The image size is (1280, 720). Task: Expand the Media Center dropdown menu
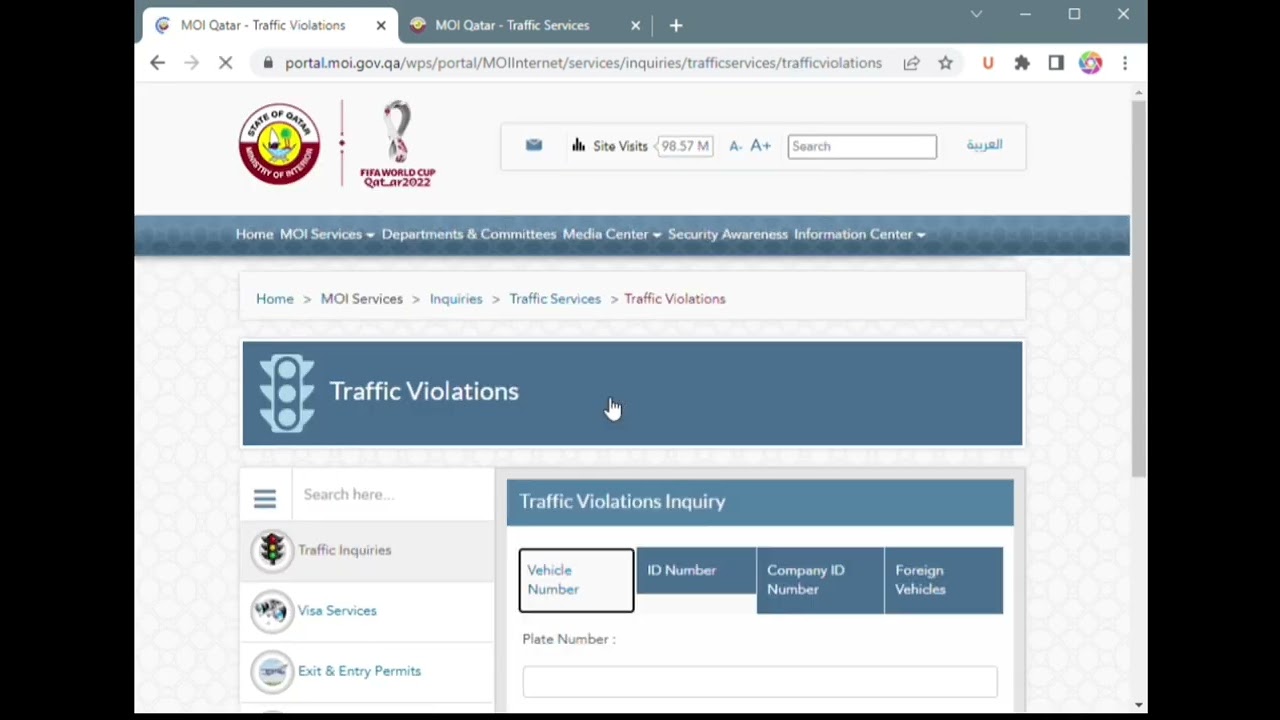[x=611, y=234]
